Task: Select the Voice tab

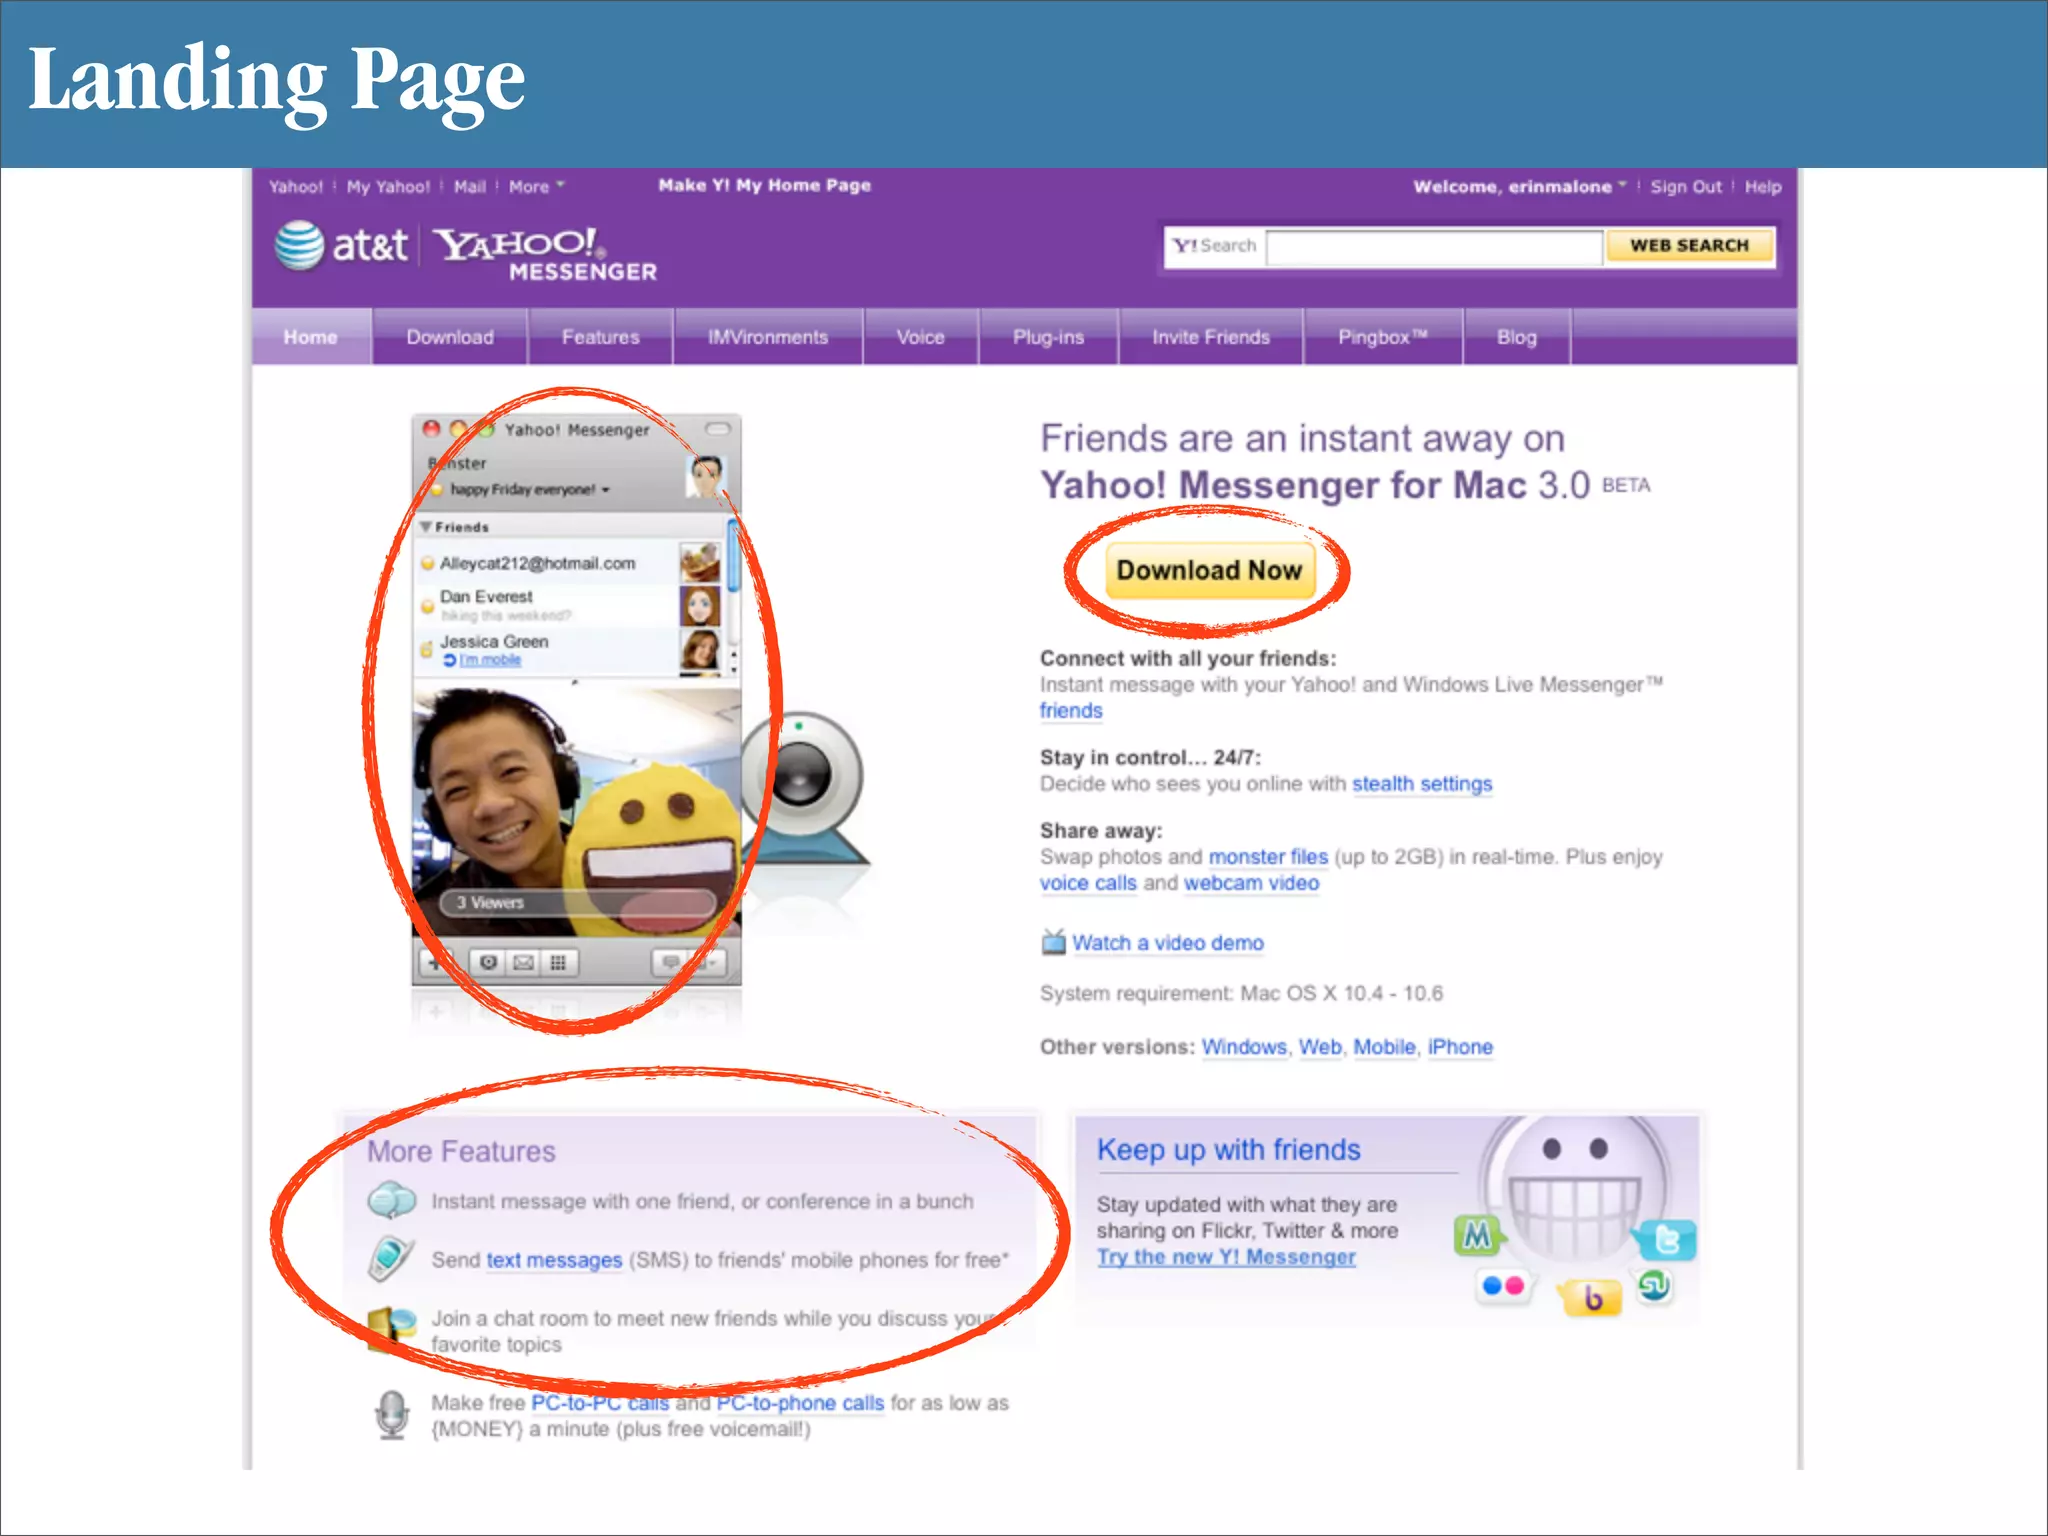Action: 921,337
